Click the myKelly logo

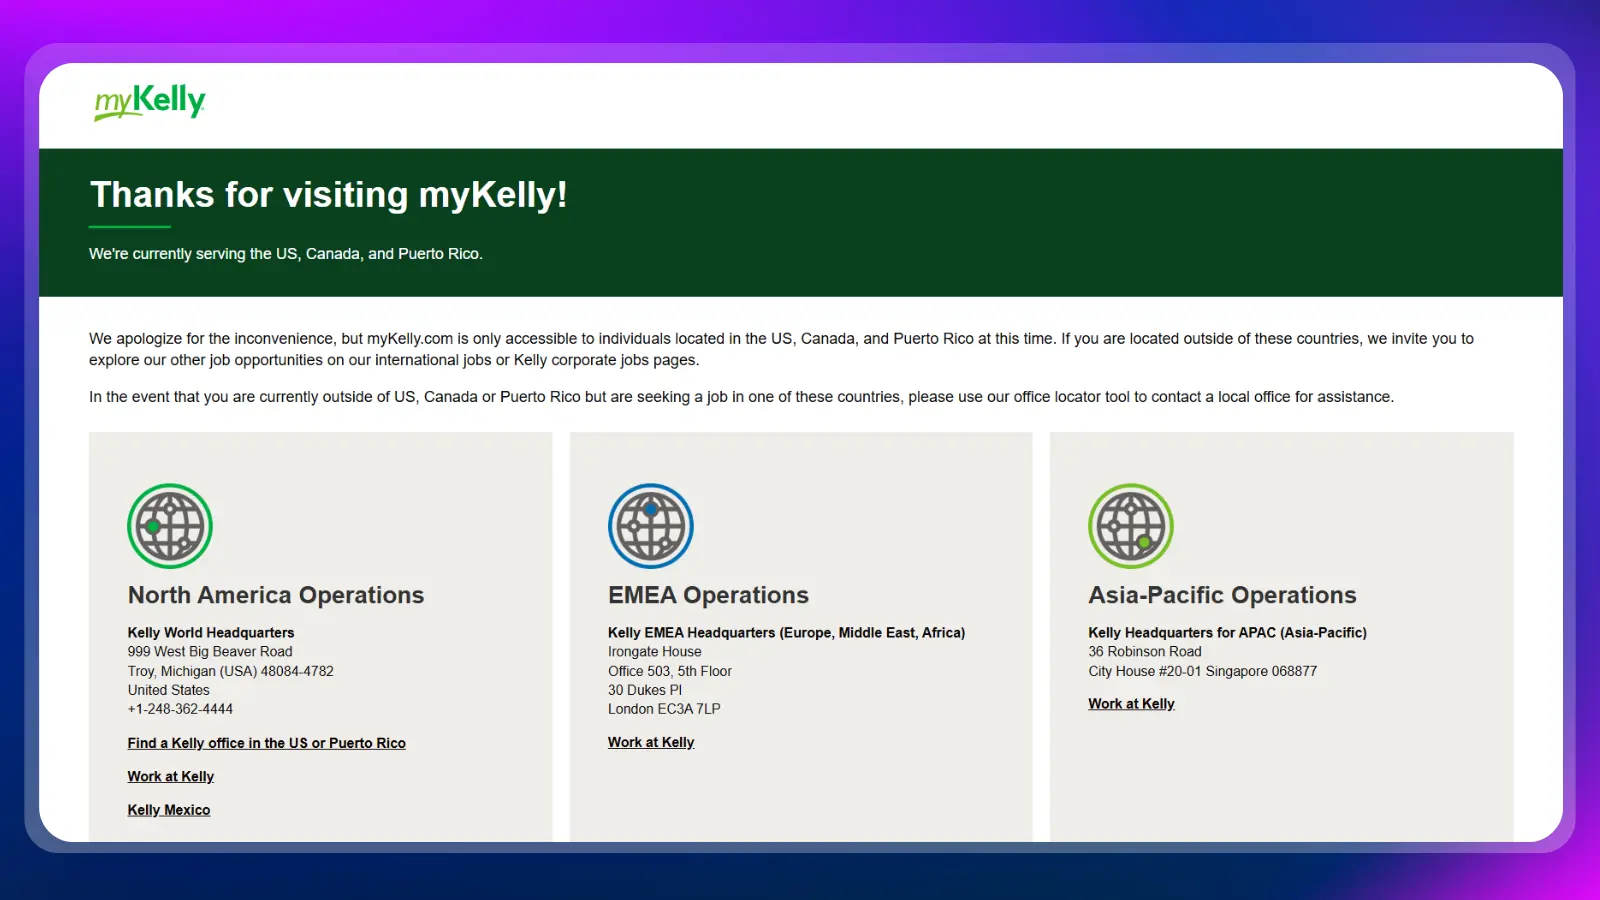pos(150,102)
